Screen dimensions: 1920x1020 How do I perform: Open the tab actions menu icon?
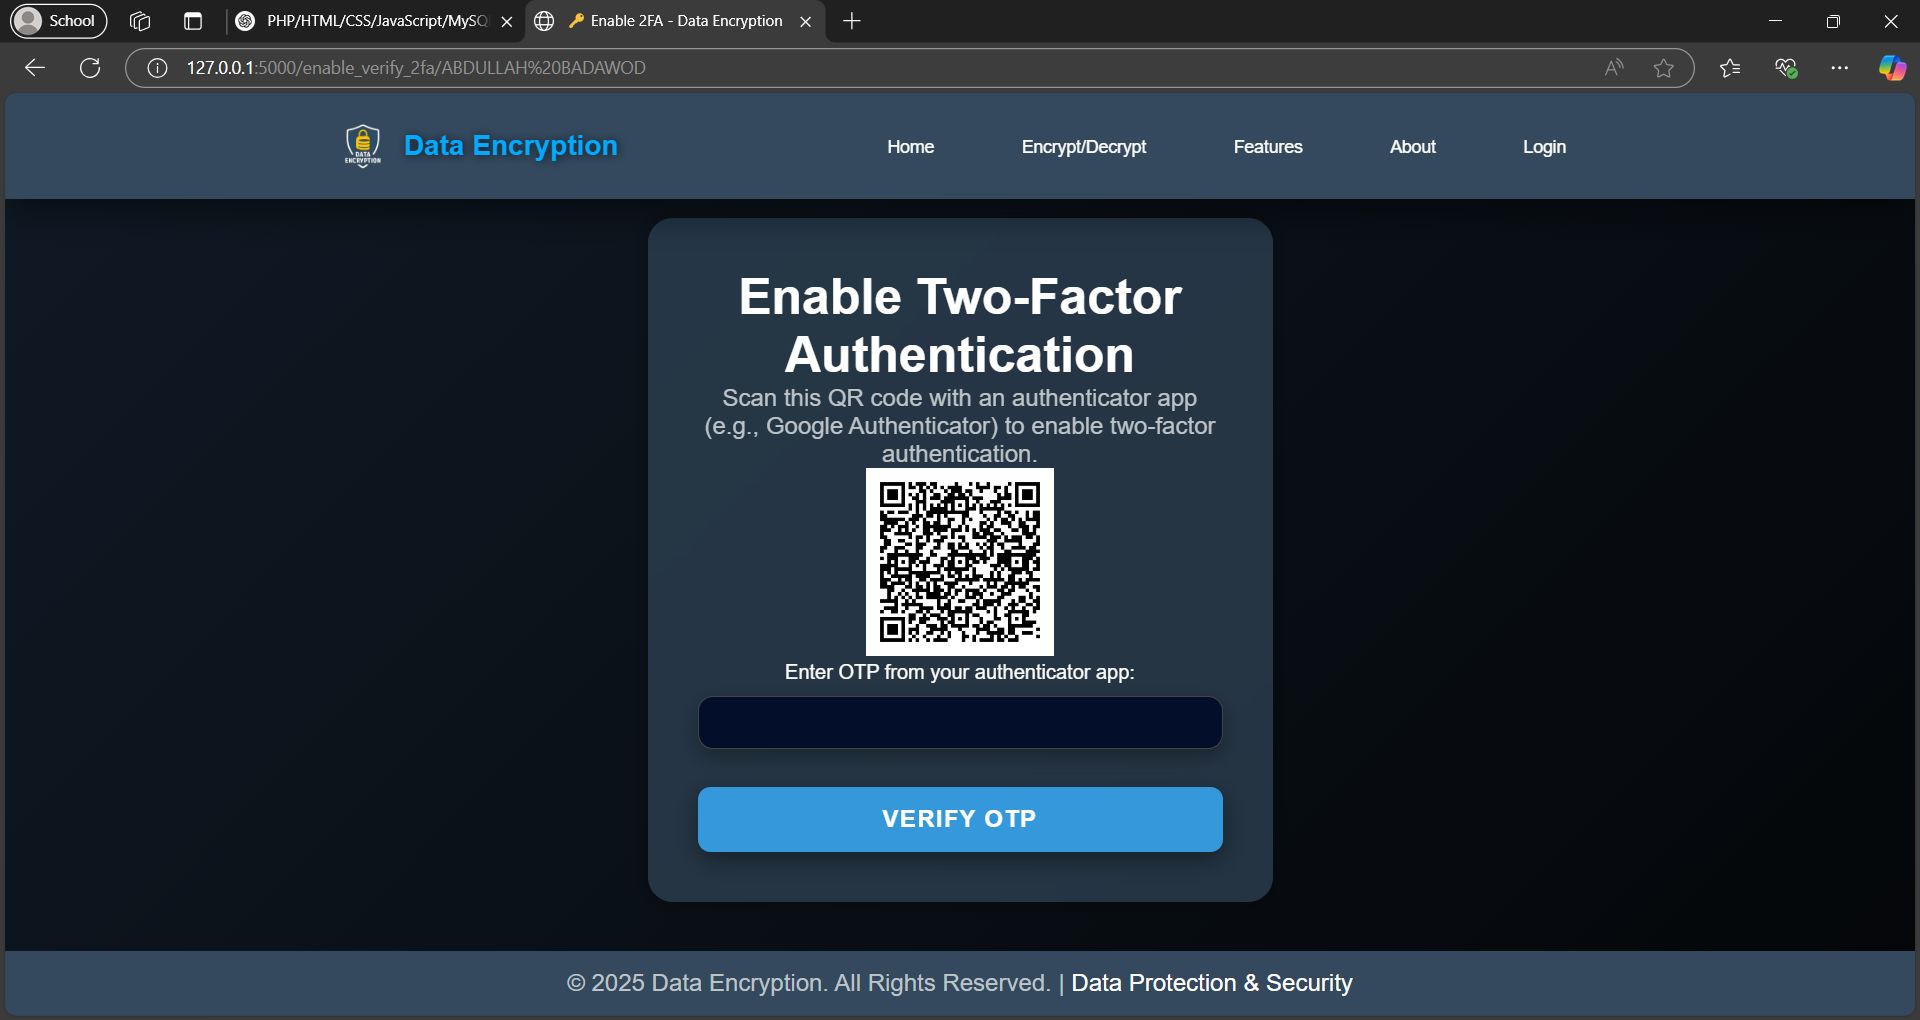[x=193, y=21]
